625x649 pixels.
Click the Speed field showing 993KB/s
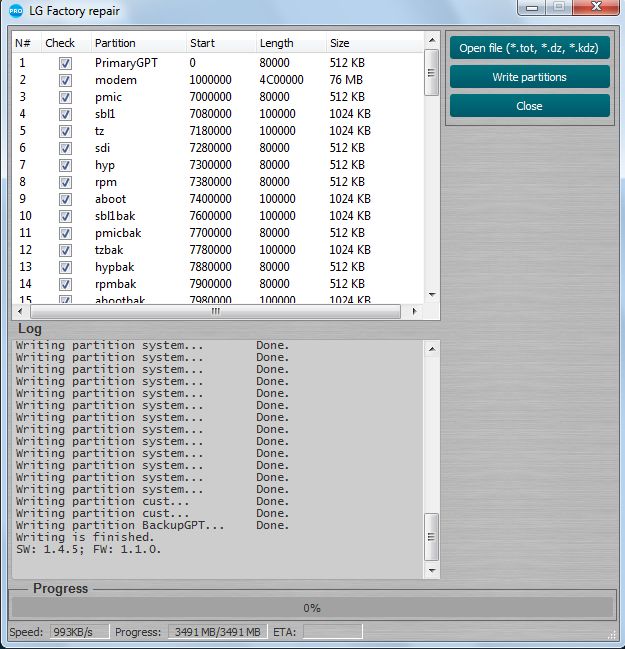click(79, 632)
